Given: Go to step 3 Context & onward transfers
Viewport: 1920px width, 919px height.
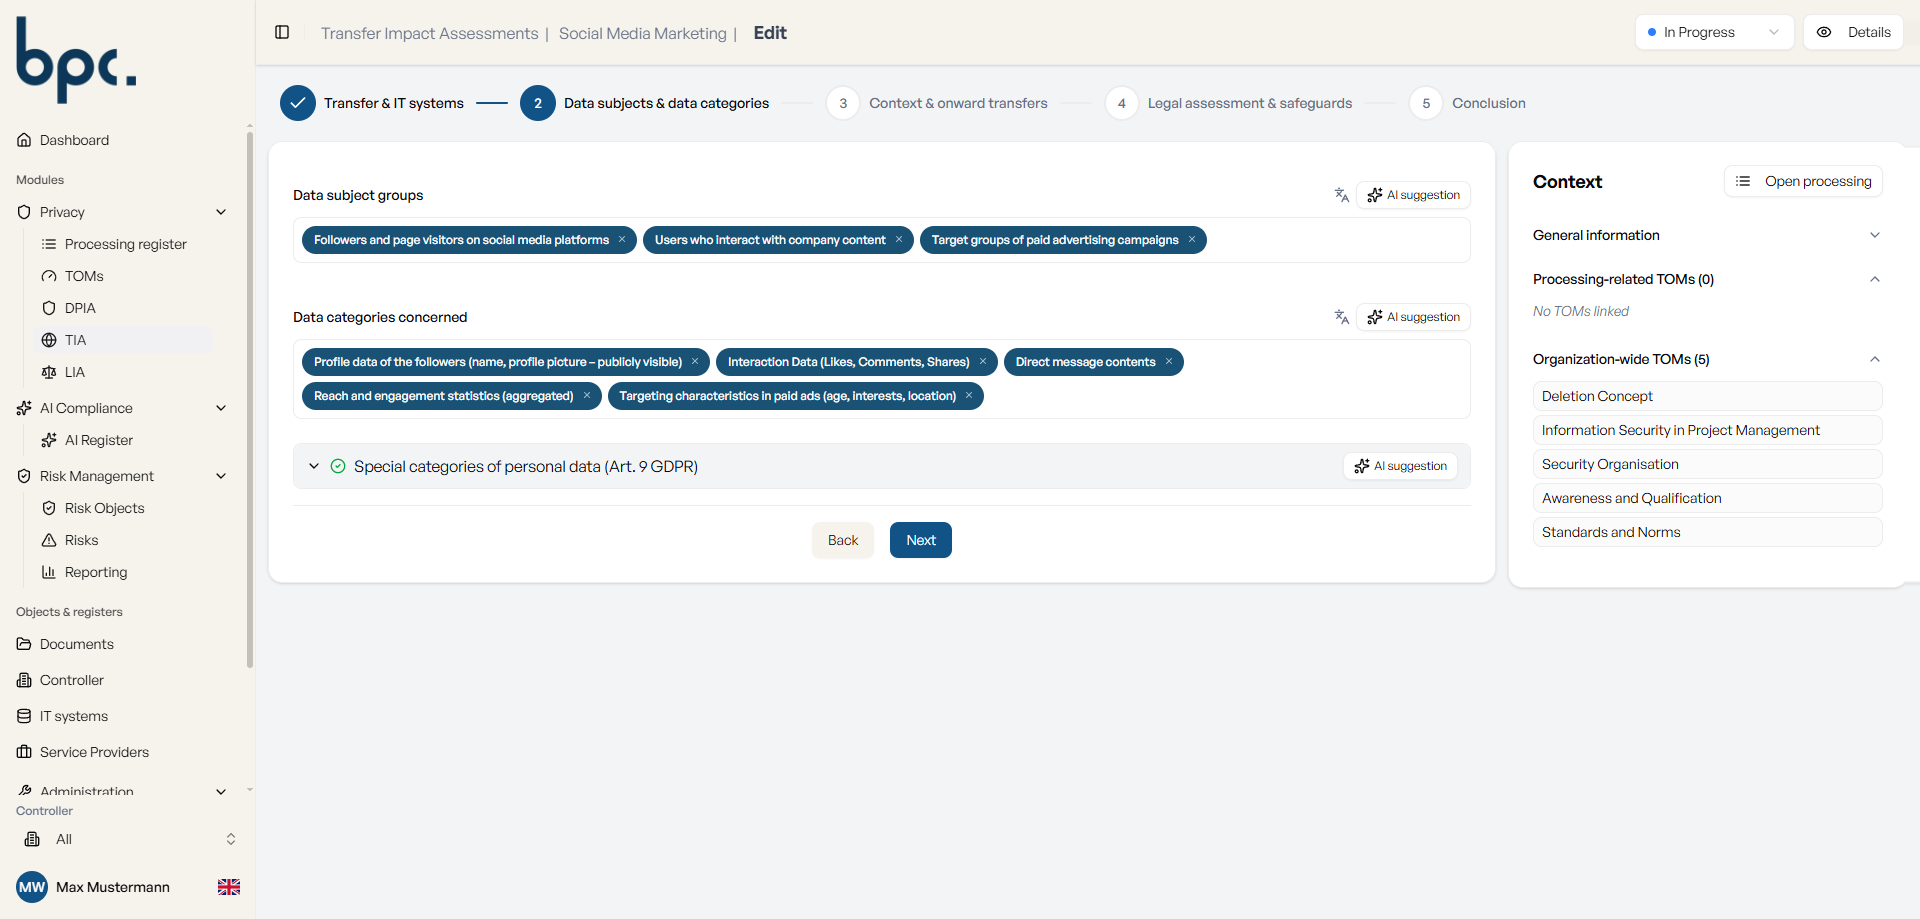Looking at the screenshot, I should coord(937,103).
